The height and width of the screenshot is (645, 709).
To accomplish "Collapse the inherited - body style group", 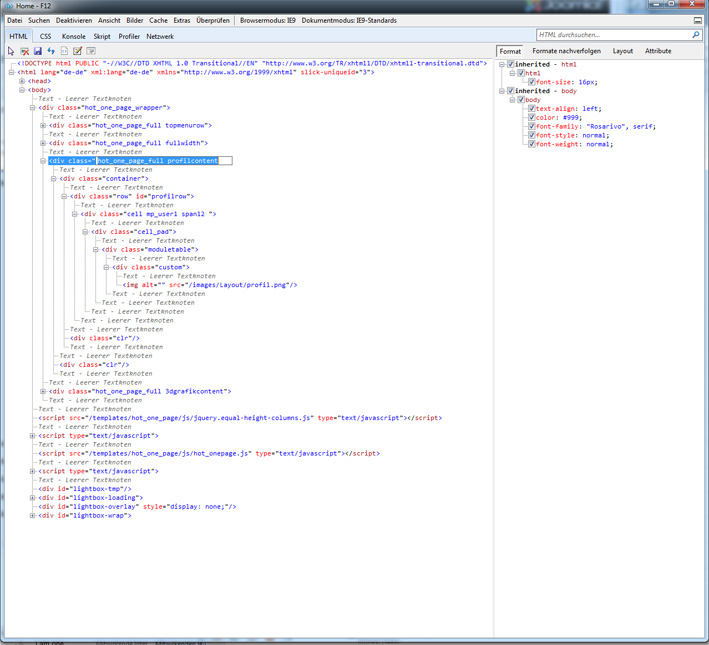I will 501,91.
